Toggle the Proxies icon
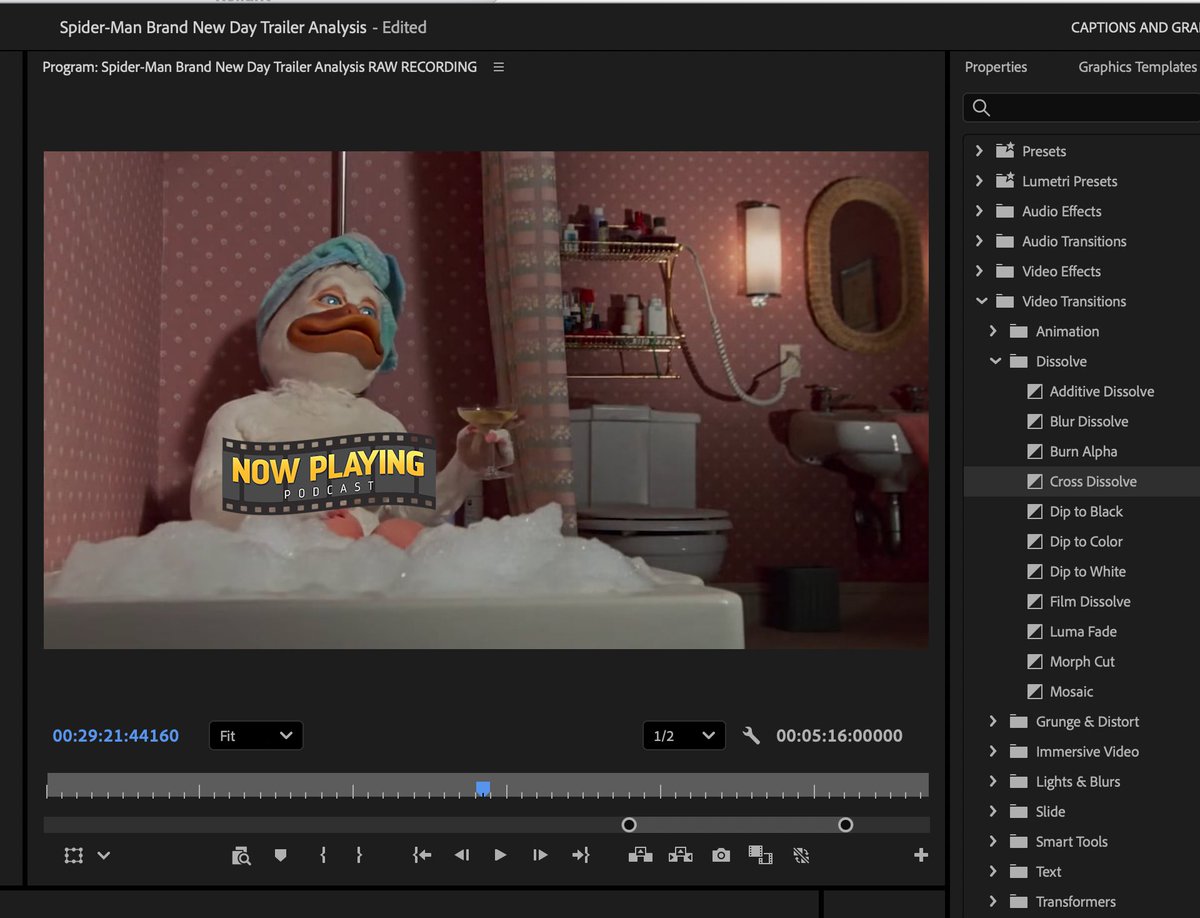 point(800,855)
